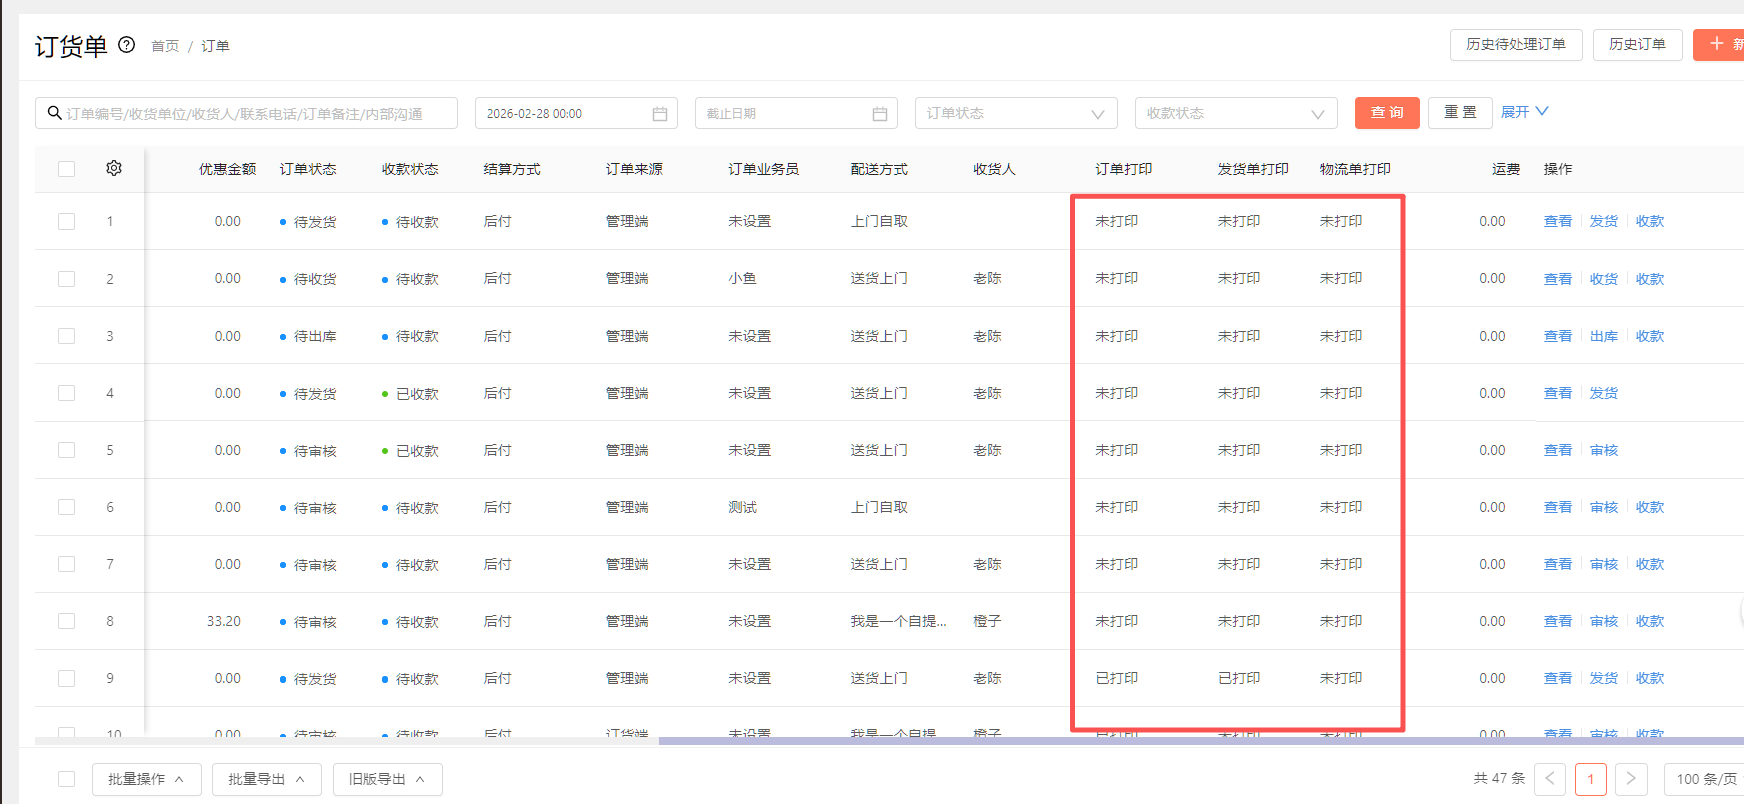1744x804 pixels.
Task: Change the 100 条/页 page size
Action: coord(1704,779)
